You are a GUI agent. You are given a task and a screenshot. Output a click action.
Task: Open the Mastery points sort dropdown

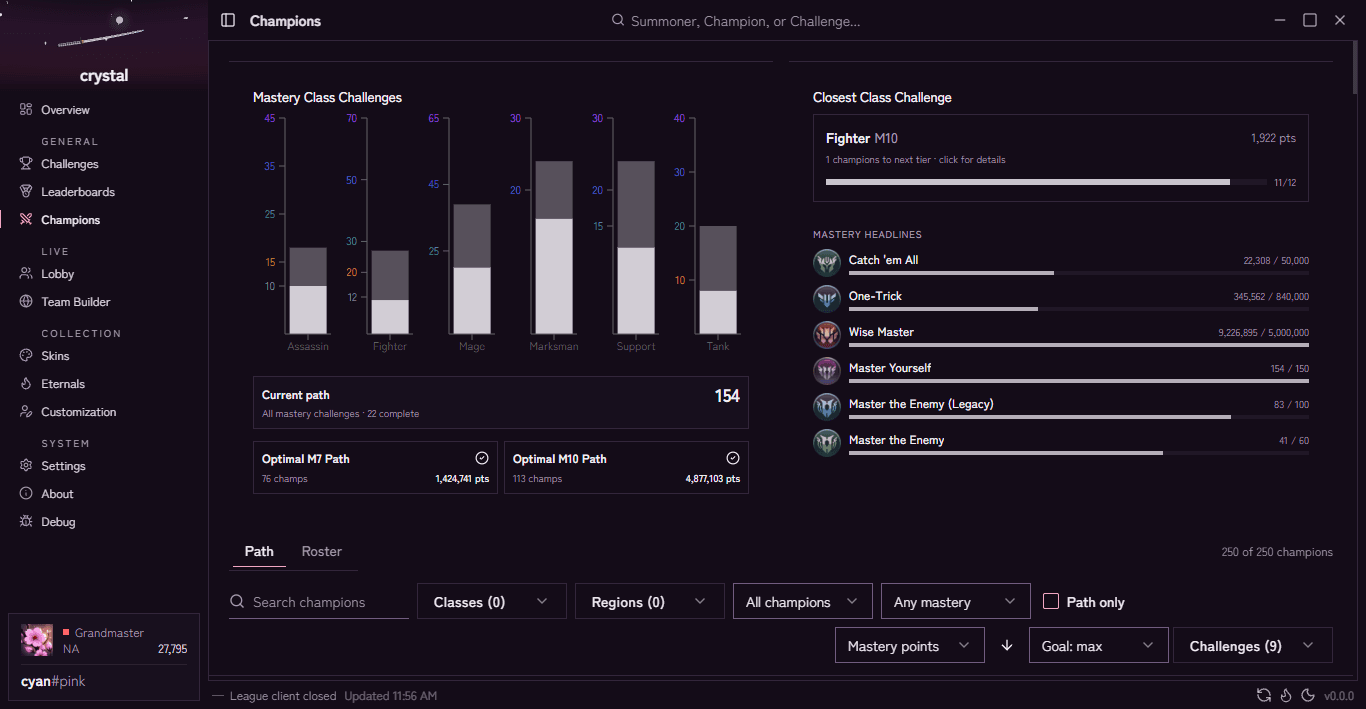910,646
